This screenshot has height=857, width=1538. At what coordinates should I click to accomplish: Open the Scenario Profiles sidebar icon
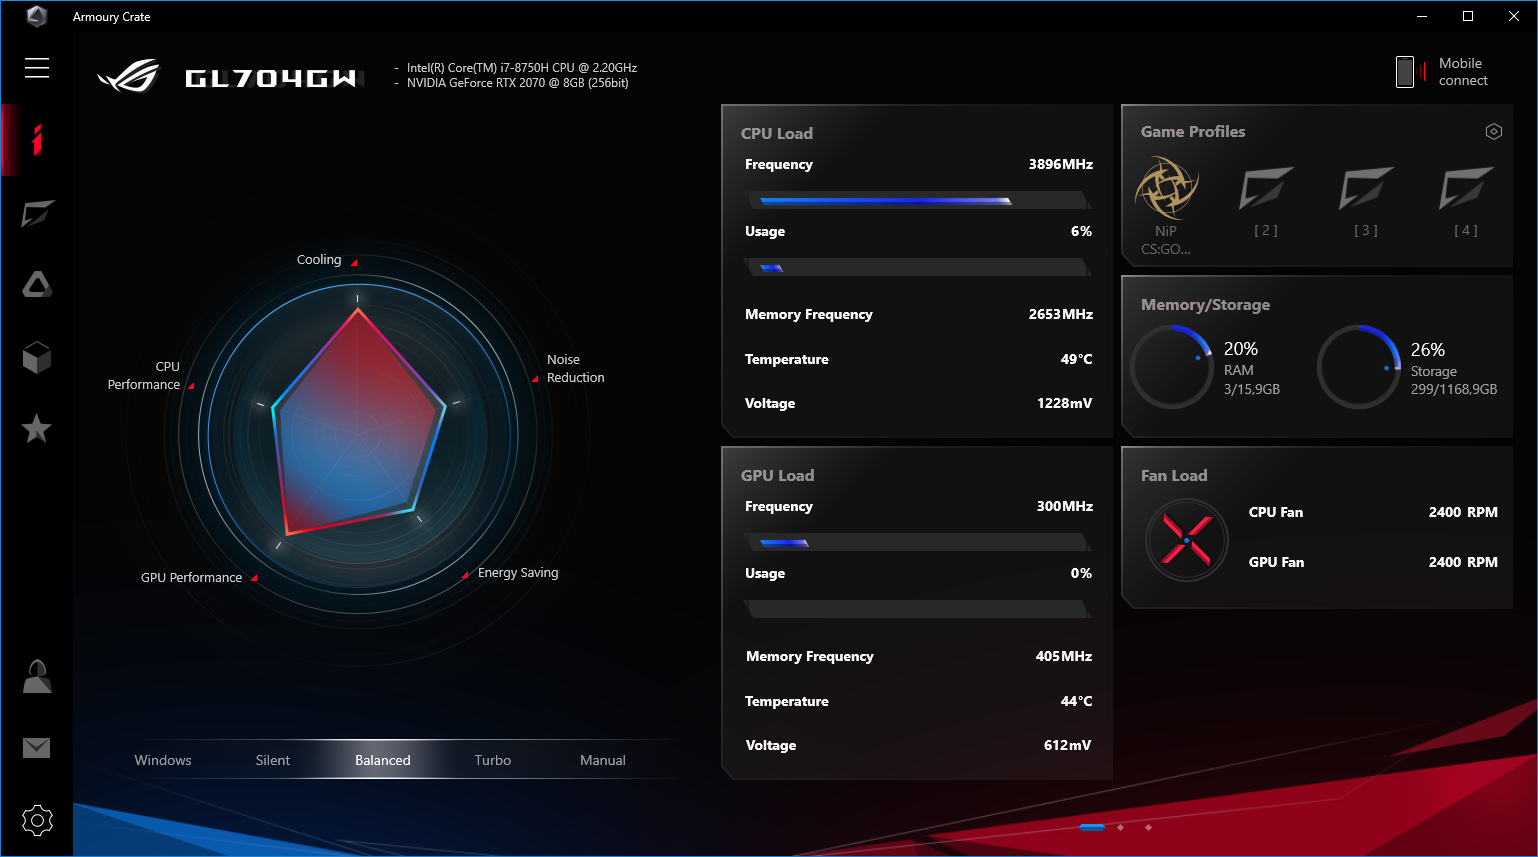click(x=37, y=213)
